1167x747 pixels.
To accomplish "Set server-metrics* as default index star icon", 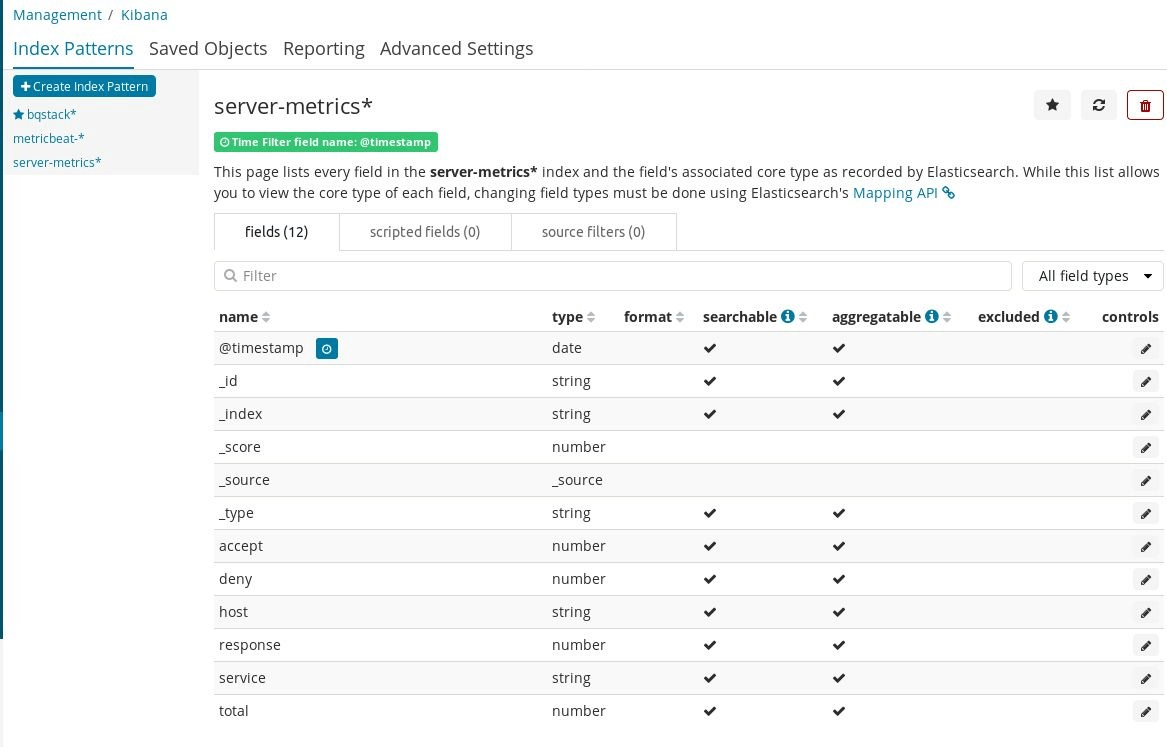I will click(x=1052, y=105).
